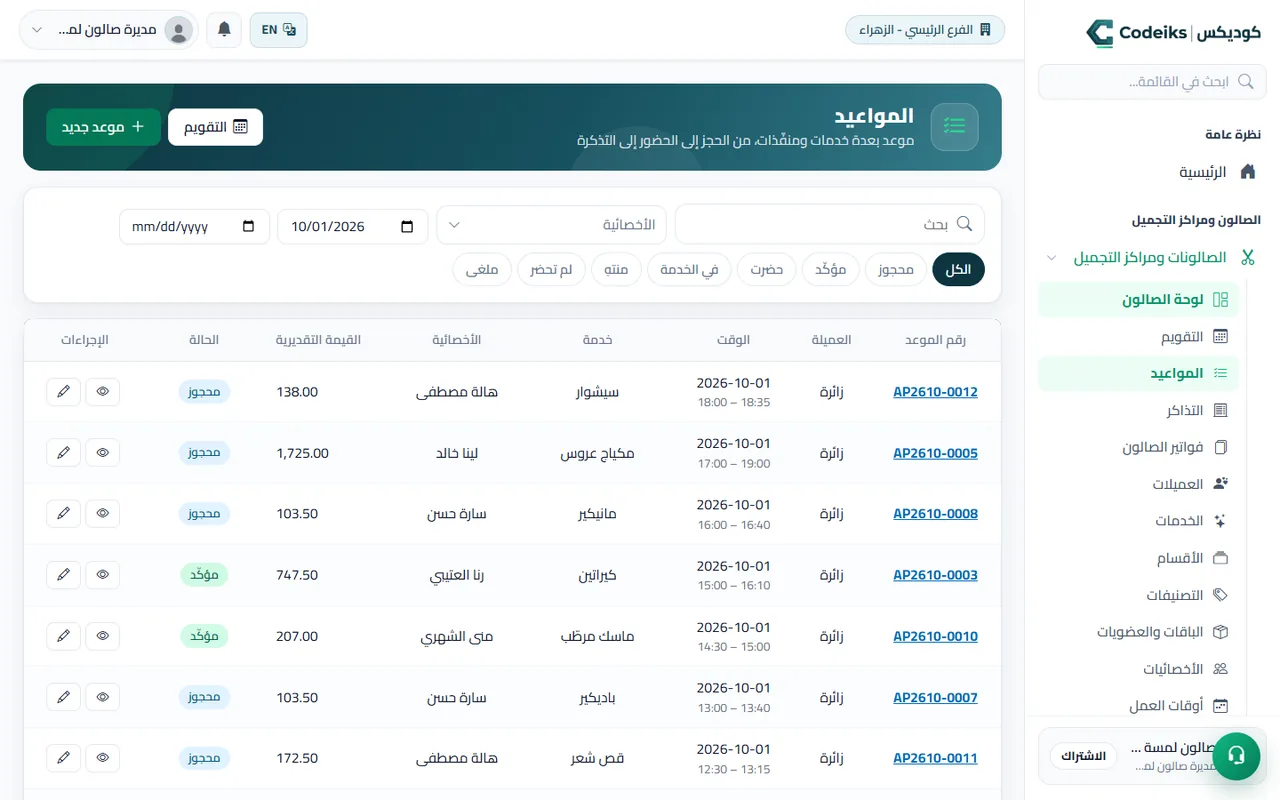Show appointment AP2610-0008 via eye icon
The image size is (1280, 800).
(102, 514)
